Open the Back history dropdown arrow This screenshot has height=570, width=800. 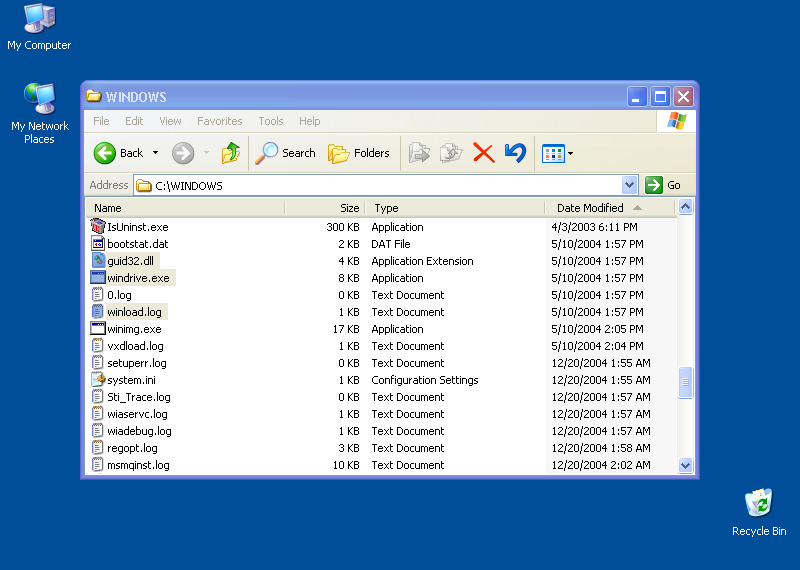coord(156,153)
